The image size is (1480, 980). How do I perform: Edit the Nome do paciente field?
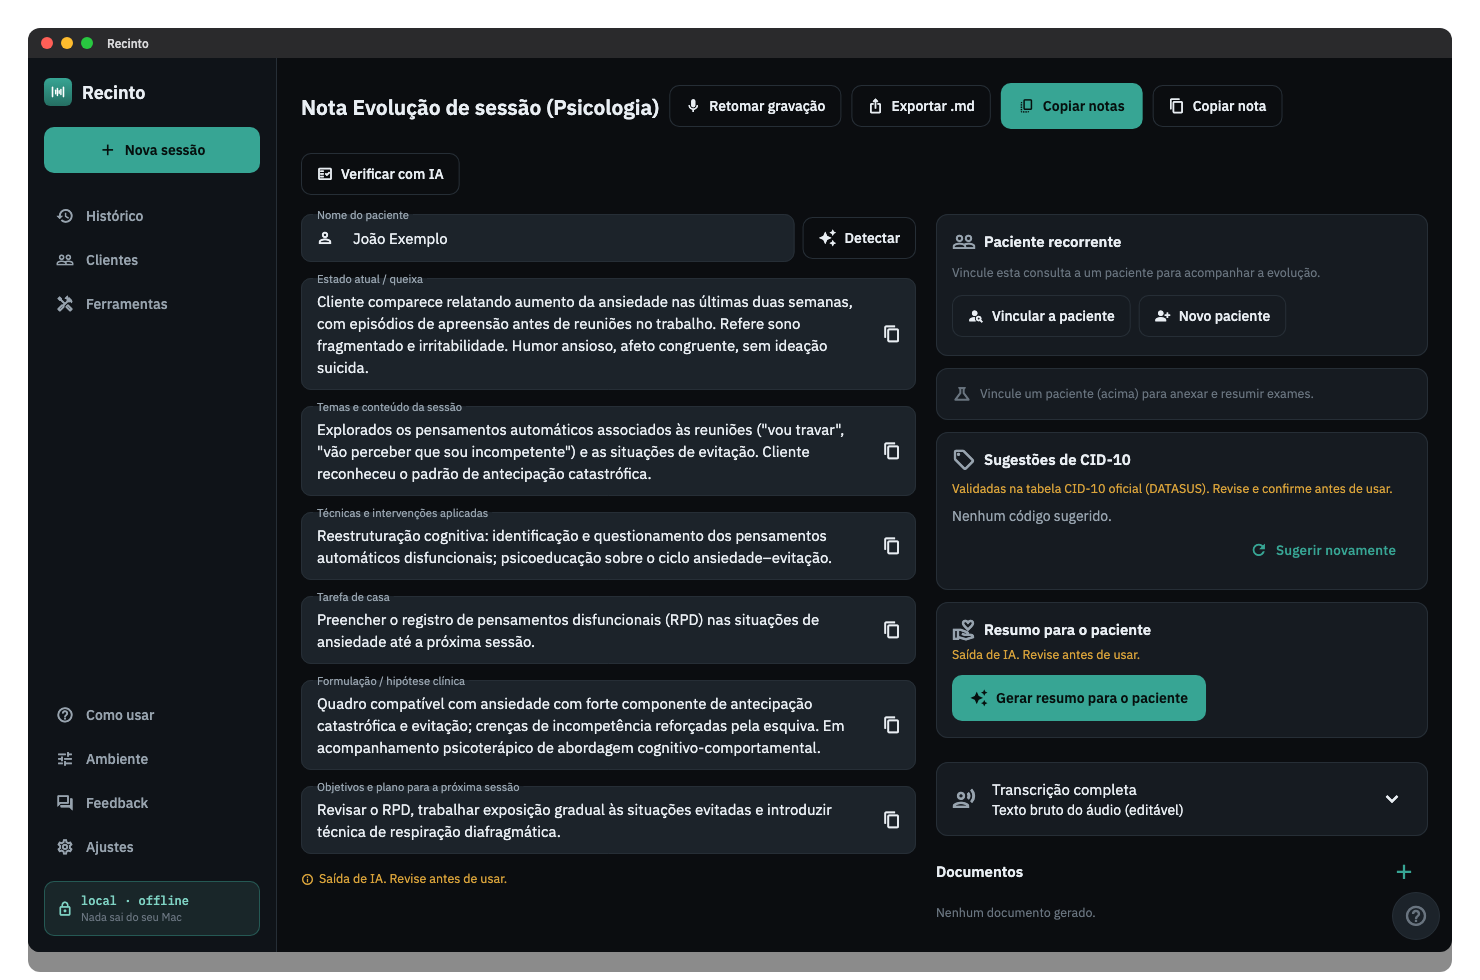coord(548,239)
